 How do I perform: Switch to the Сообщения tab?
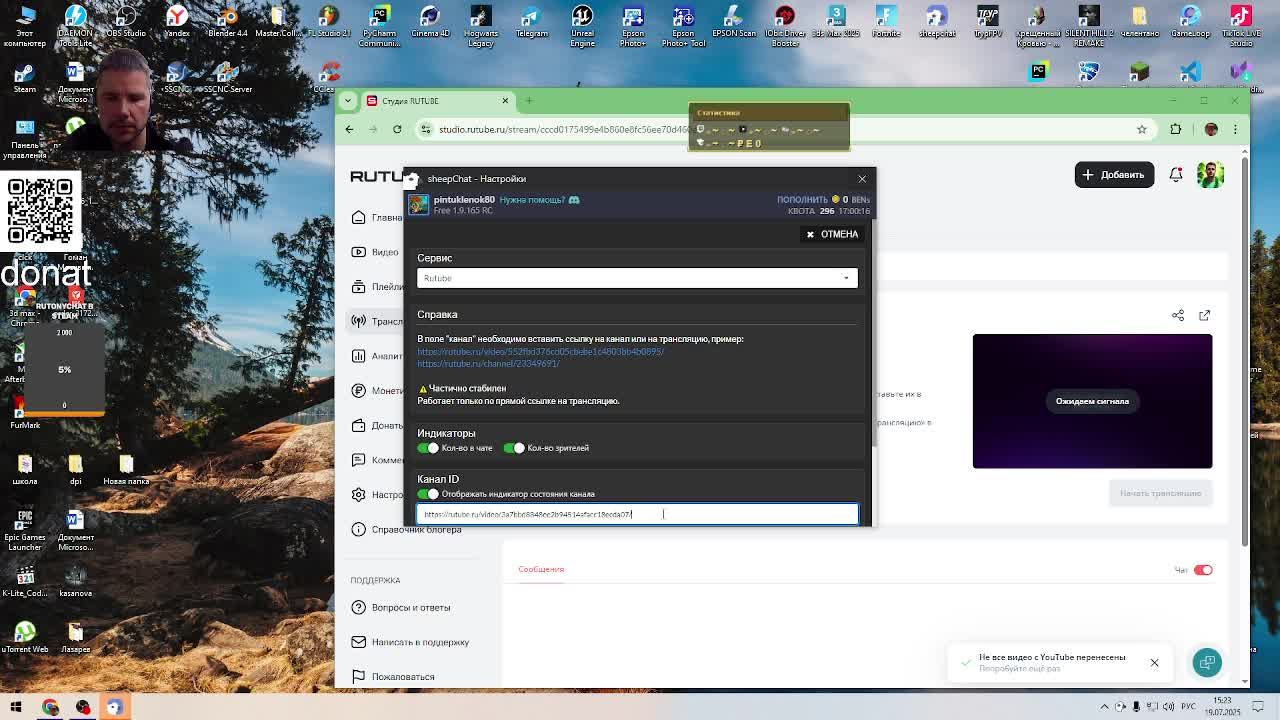tap(541, 569)
